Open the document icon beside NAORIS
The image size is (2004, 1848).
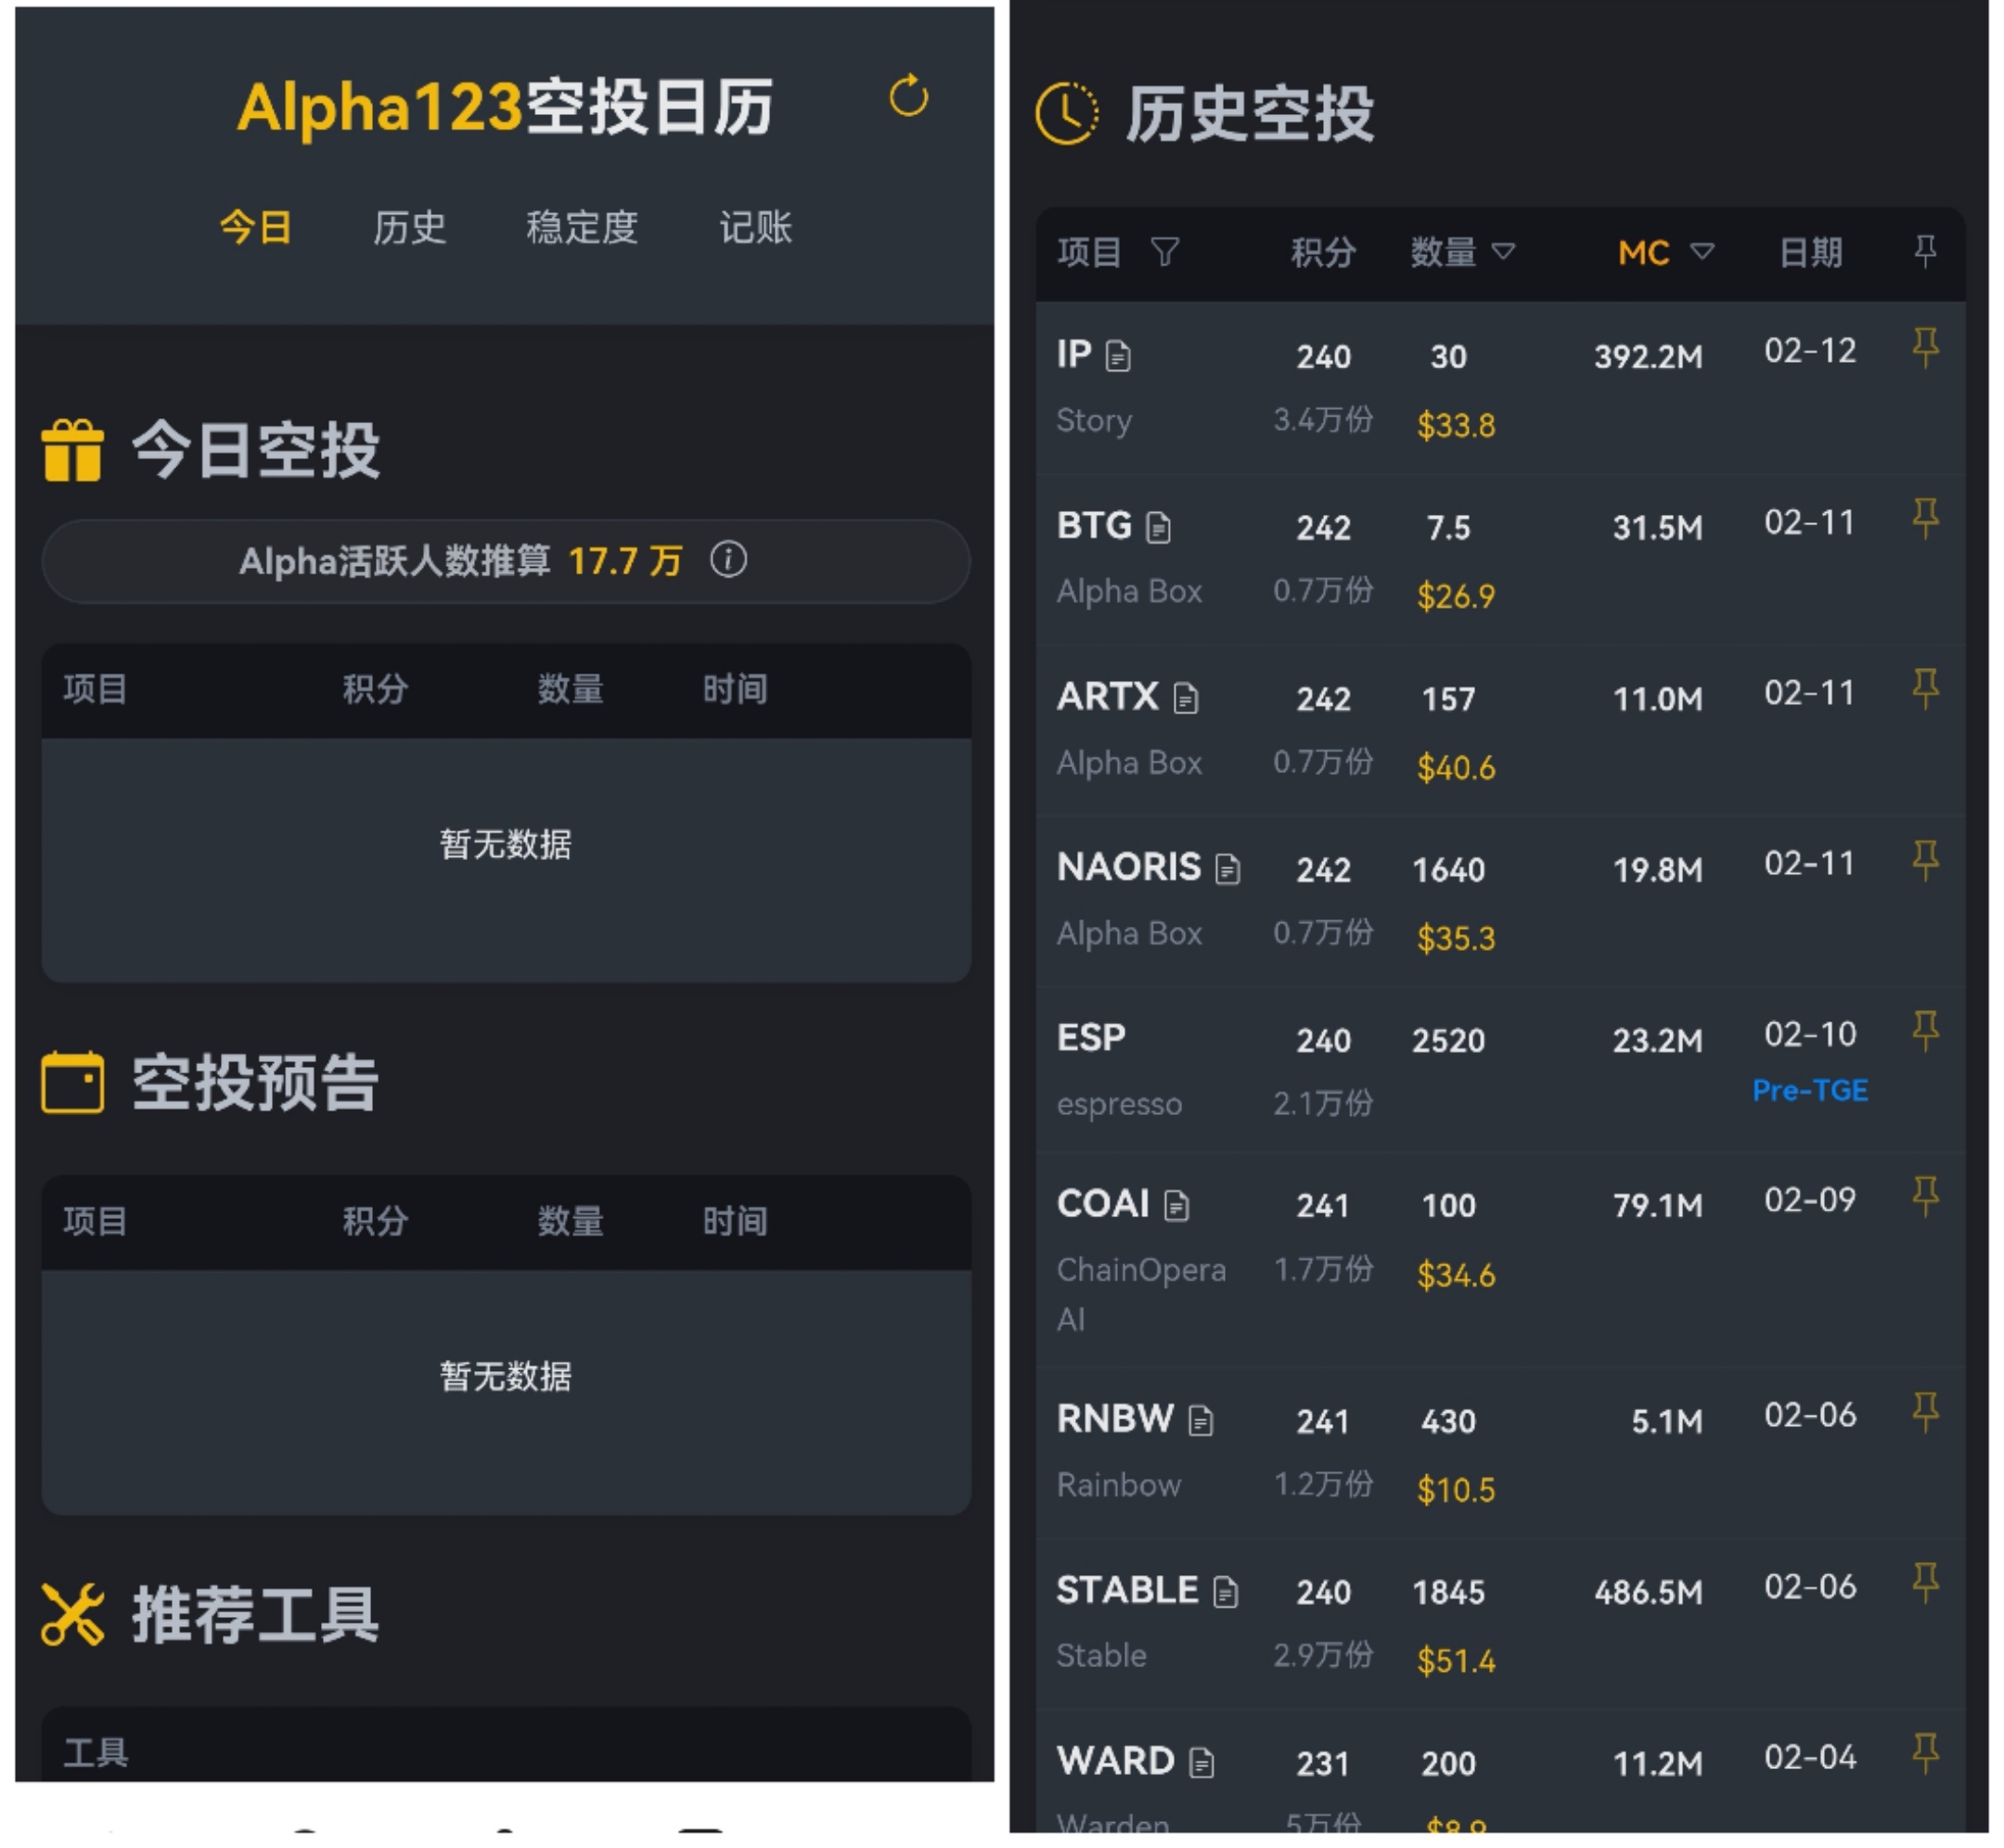1227,869
